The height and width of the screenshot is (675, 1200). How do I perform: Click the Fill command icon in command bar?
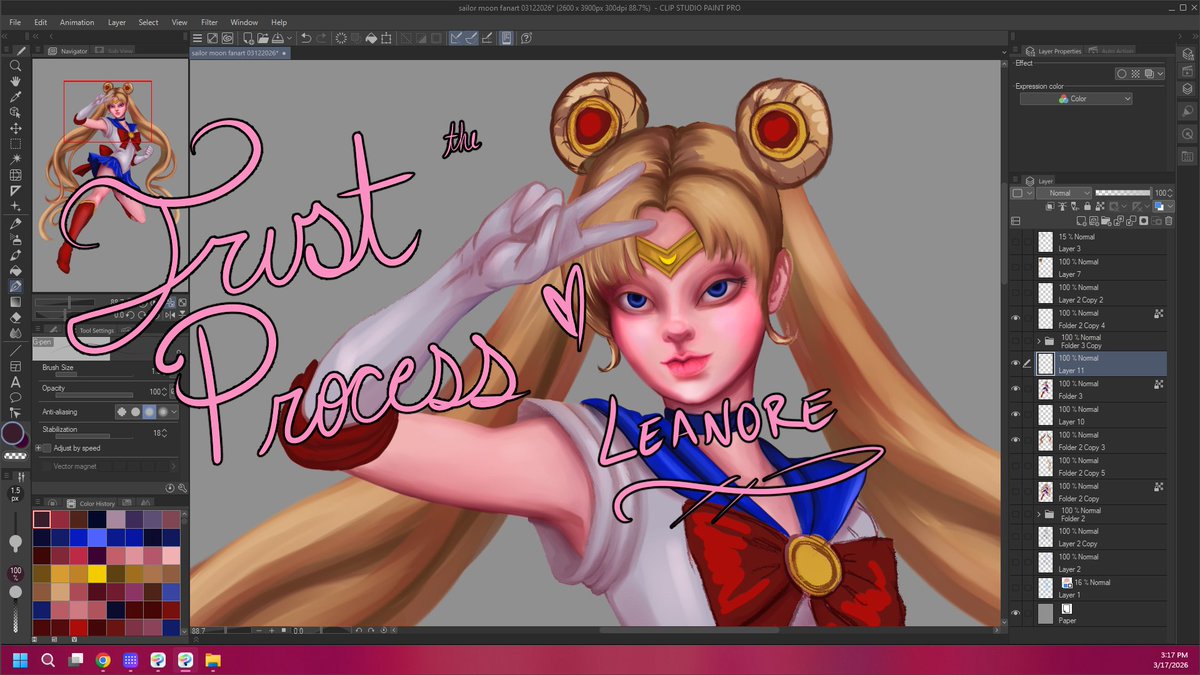(x=371, y=38)
